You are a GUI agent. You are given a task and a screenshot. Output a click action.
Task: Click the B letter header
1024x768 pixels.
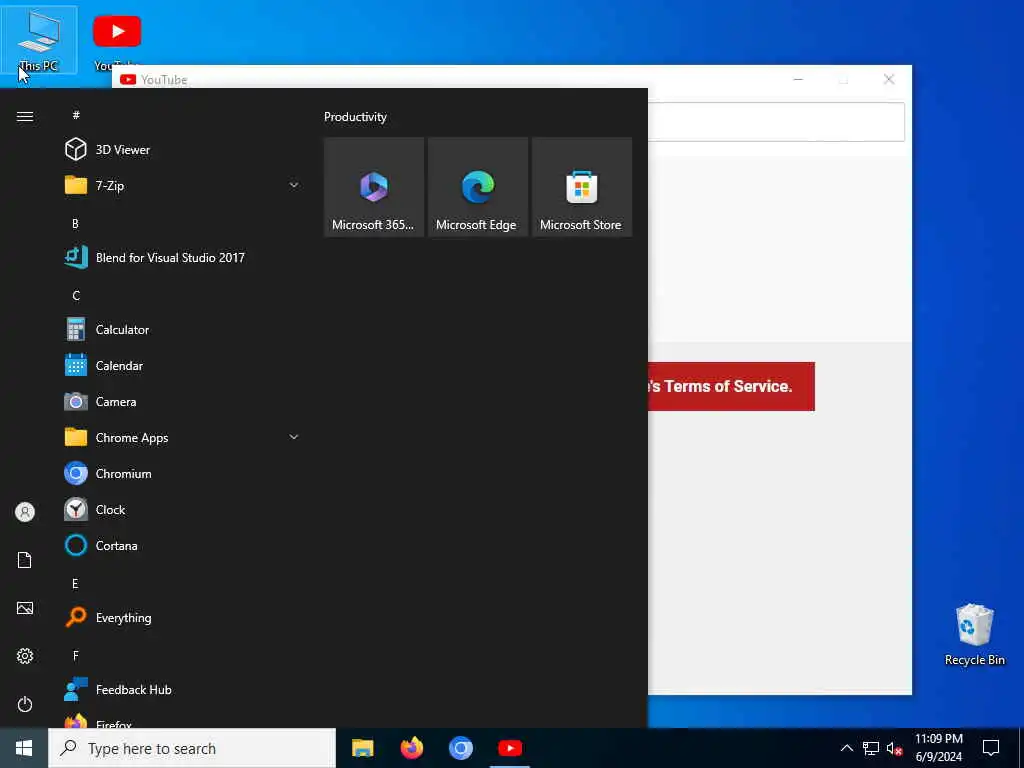click(x=75, y=223)
